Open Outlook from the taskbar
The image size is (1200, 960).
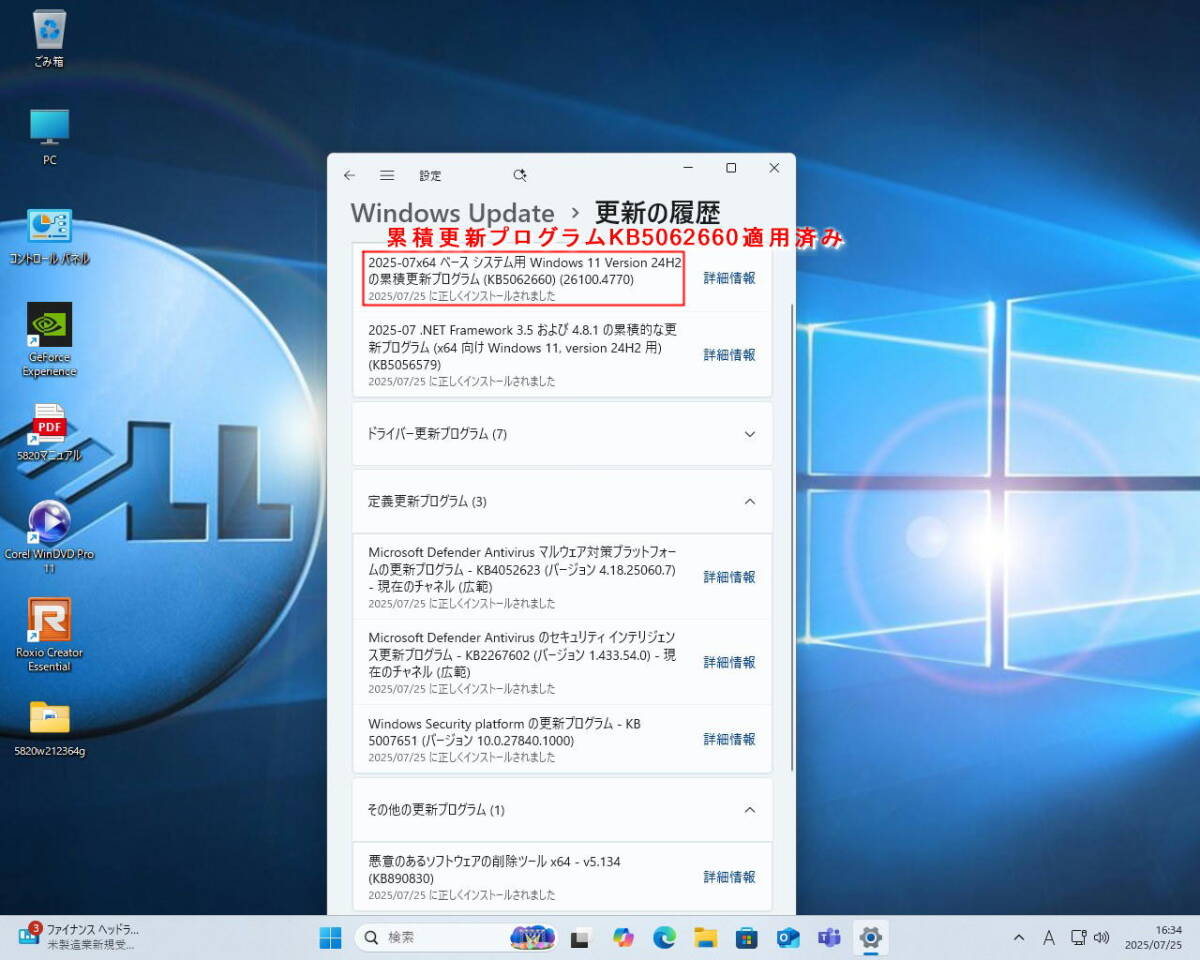pyautogui.click(x=788, y=937)
